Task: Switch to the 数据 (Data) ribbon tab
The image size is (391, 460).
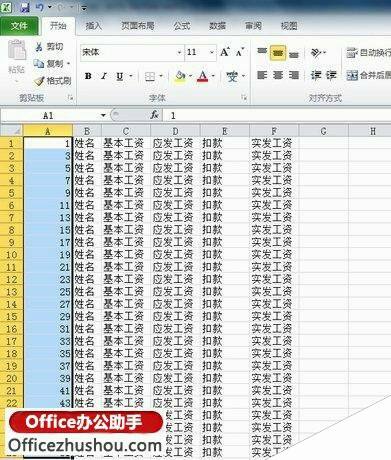Action: [217, 26]
